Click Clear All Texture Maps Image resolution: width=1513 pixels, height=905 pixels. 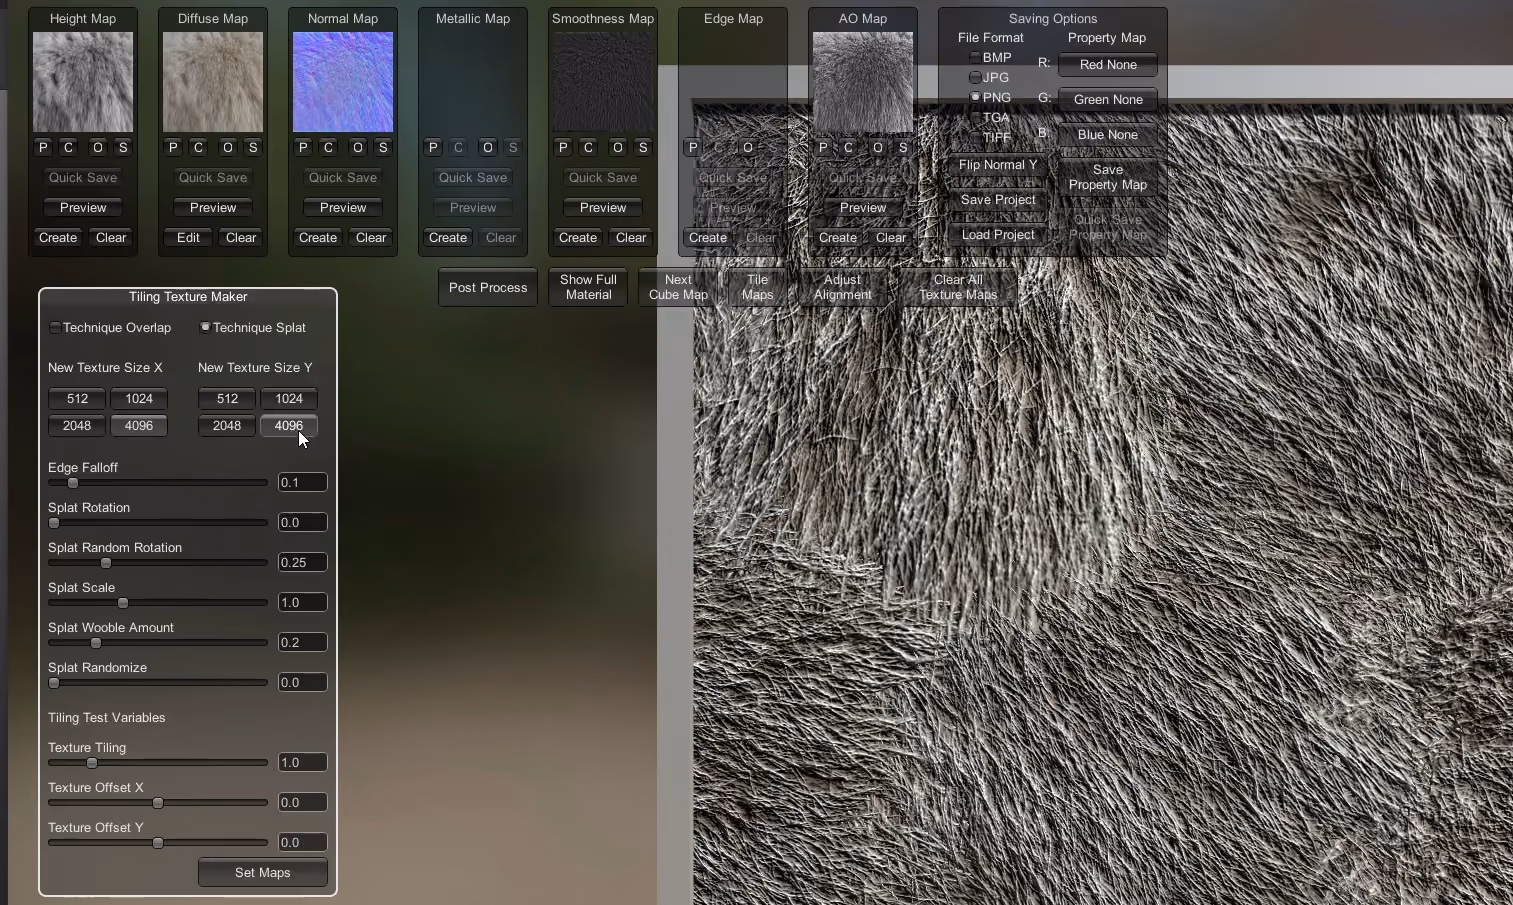click(958, 287)
